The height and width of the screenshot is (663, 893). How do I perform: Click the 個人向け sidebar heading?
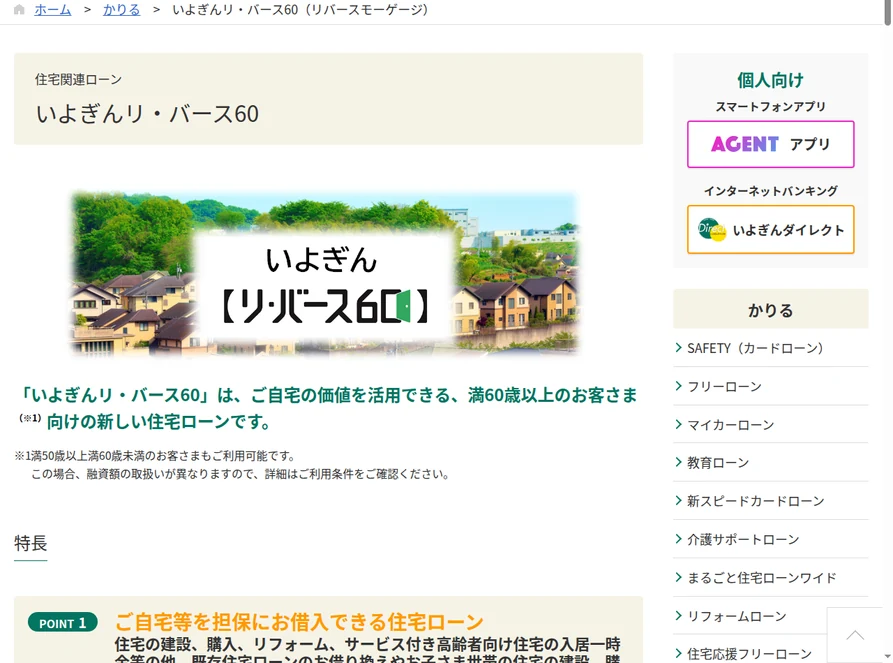[771, 80]
